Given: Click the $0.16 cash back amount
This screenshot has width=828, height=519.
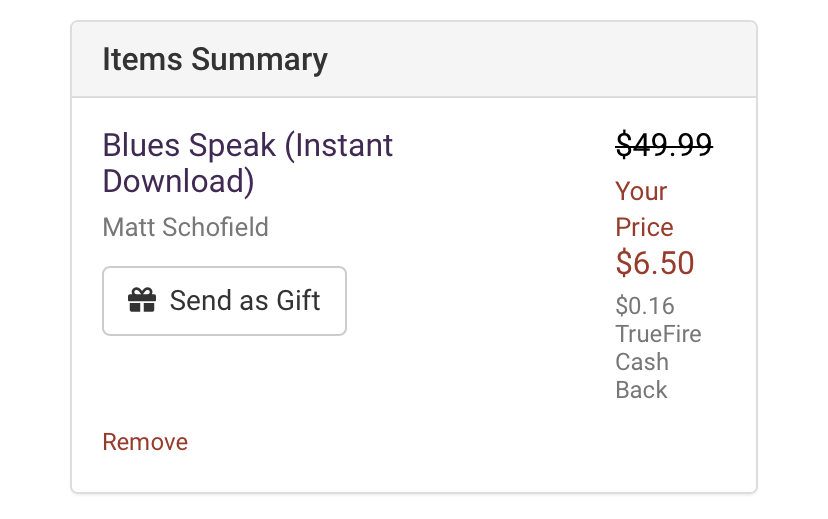Looking at the screenshot, I should coord(645,306).
